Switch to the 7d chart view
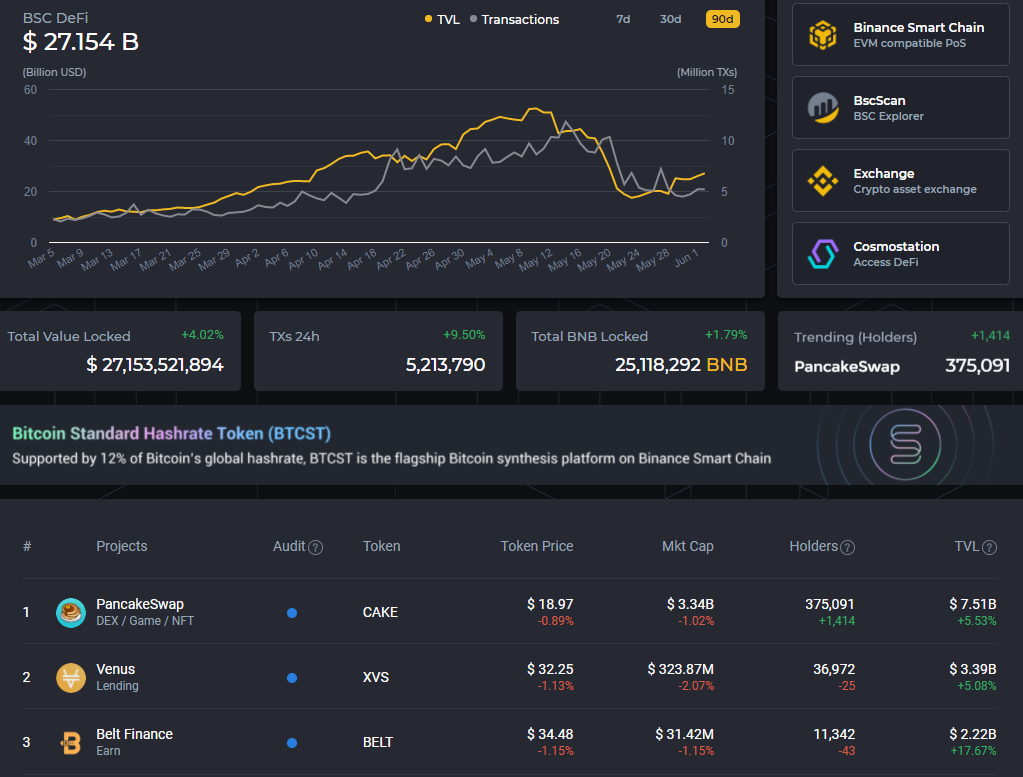The height and width of the screenshot is (777, 1023). (622, 19)
